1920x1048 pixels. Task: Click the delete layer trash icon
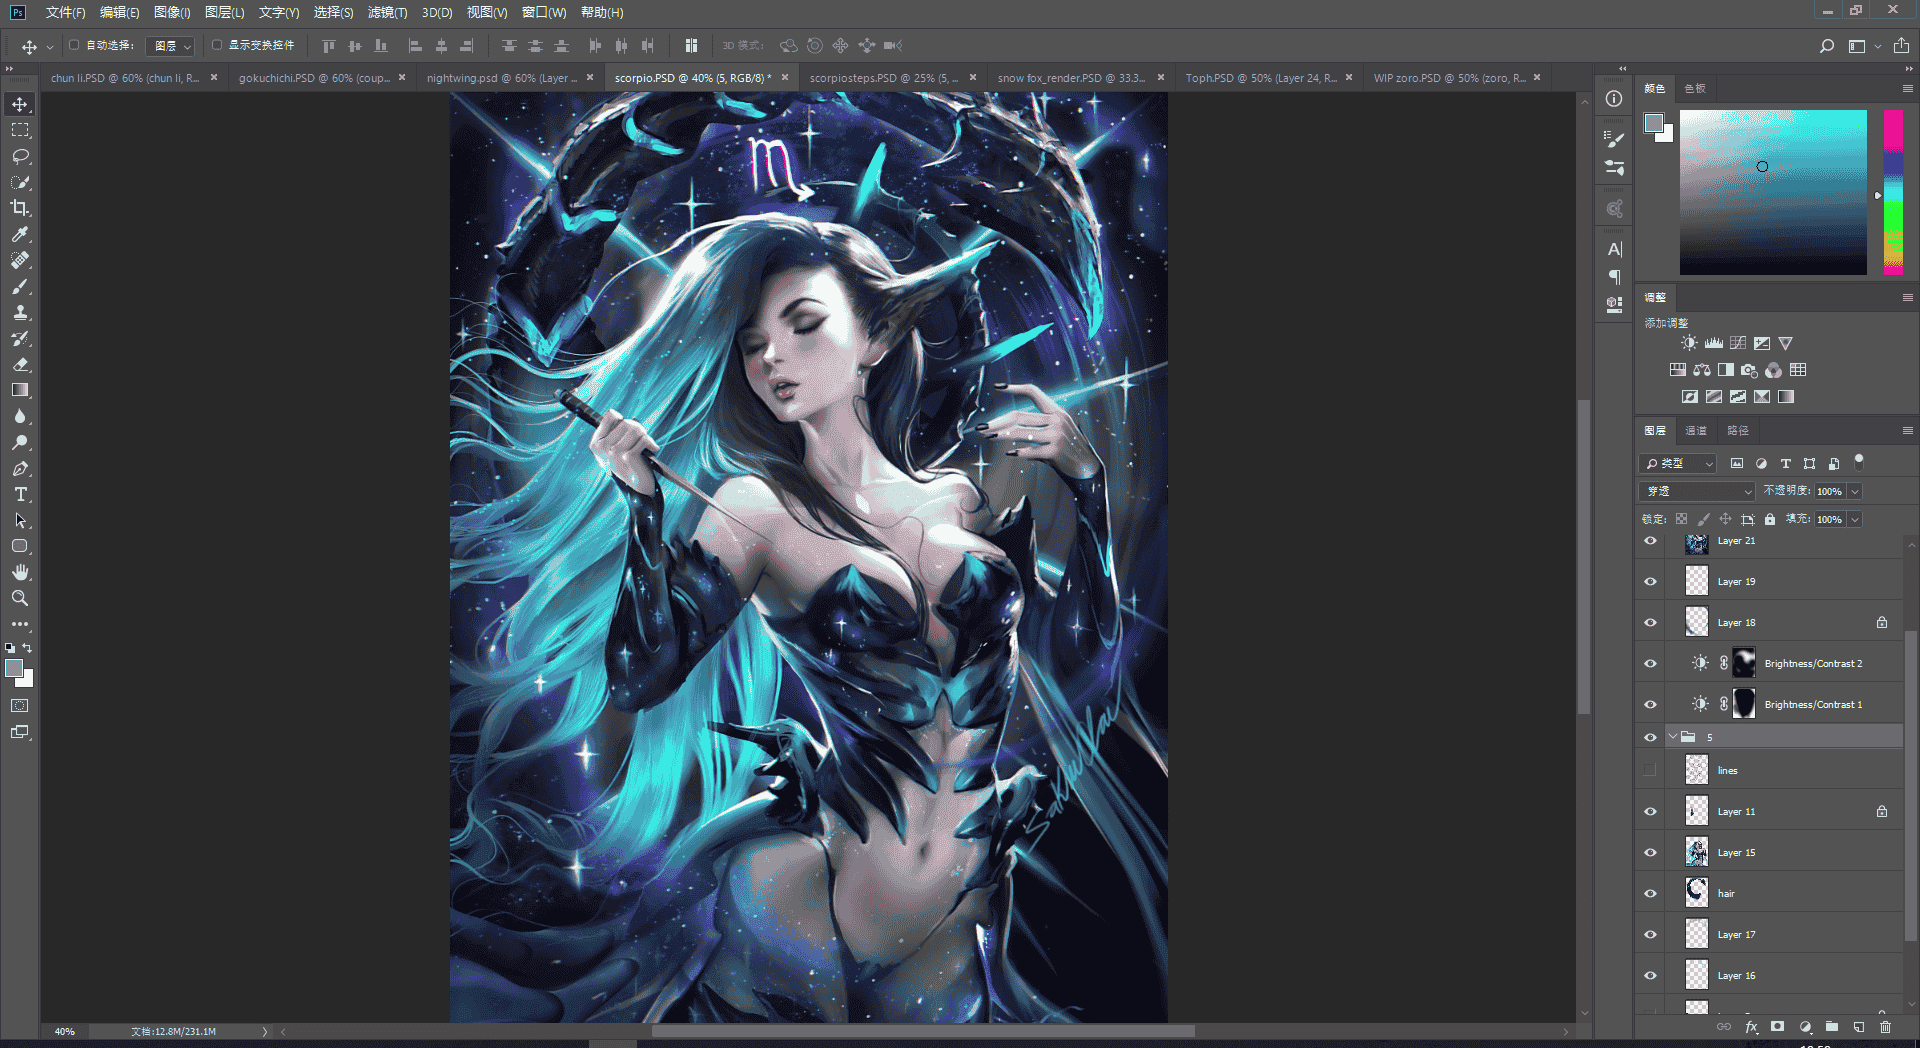pos(1885,1027)
